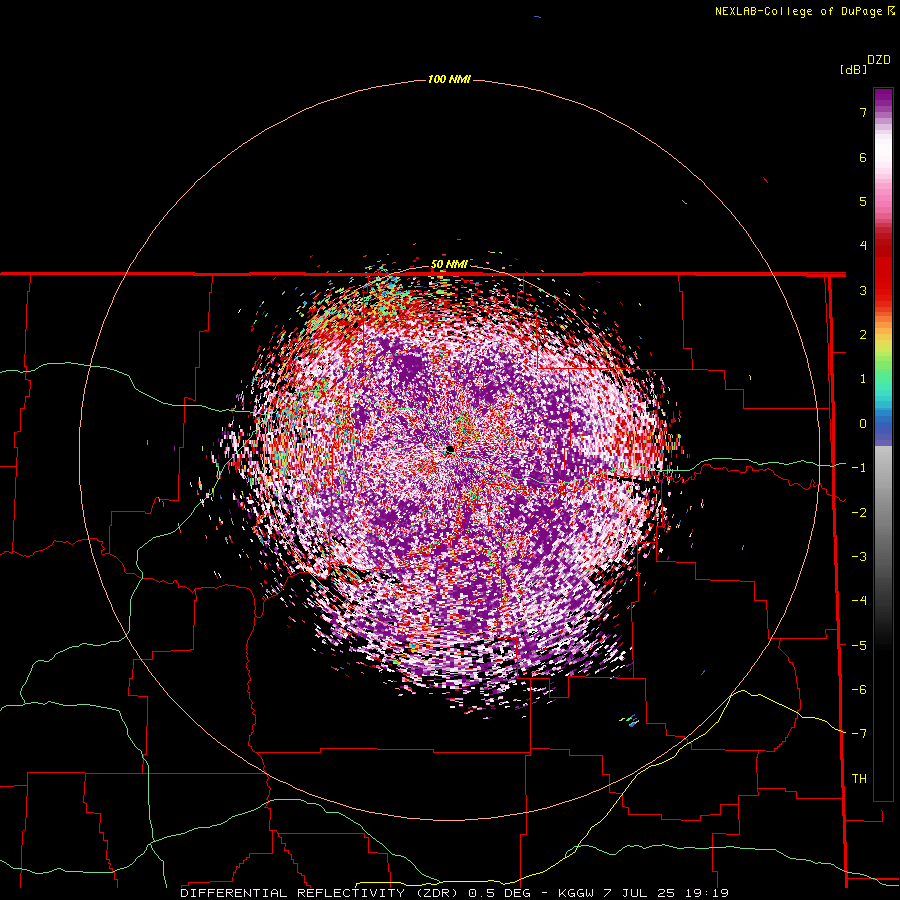Image resolution: width=900 pixels, height=900 pixels.
Task: Click the 6 value on color scale
Action: tap(863, 157)
